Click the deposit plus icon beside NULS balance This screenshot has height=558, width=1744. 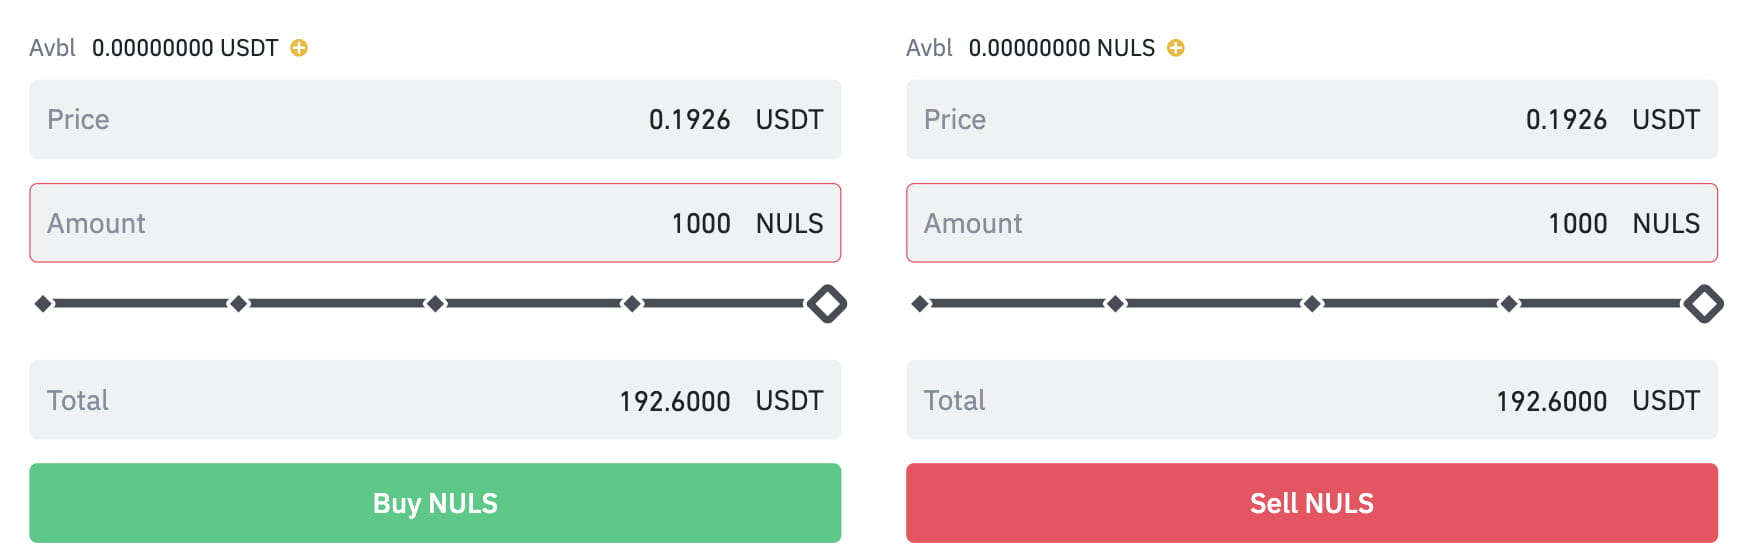[1176, 48]
